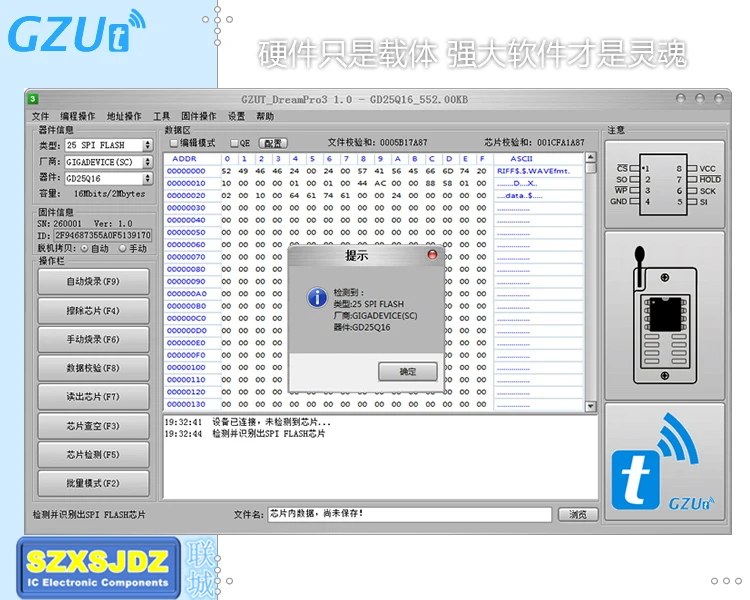The height and width of the screenshot is (600, 750).
Task: Click the 浏览 browse button
Action: [578, 514]
